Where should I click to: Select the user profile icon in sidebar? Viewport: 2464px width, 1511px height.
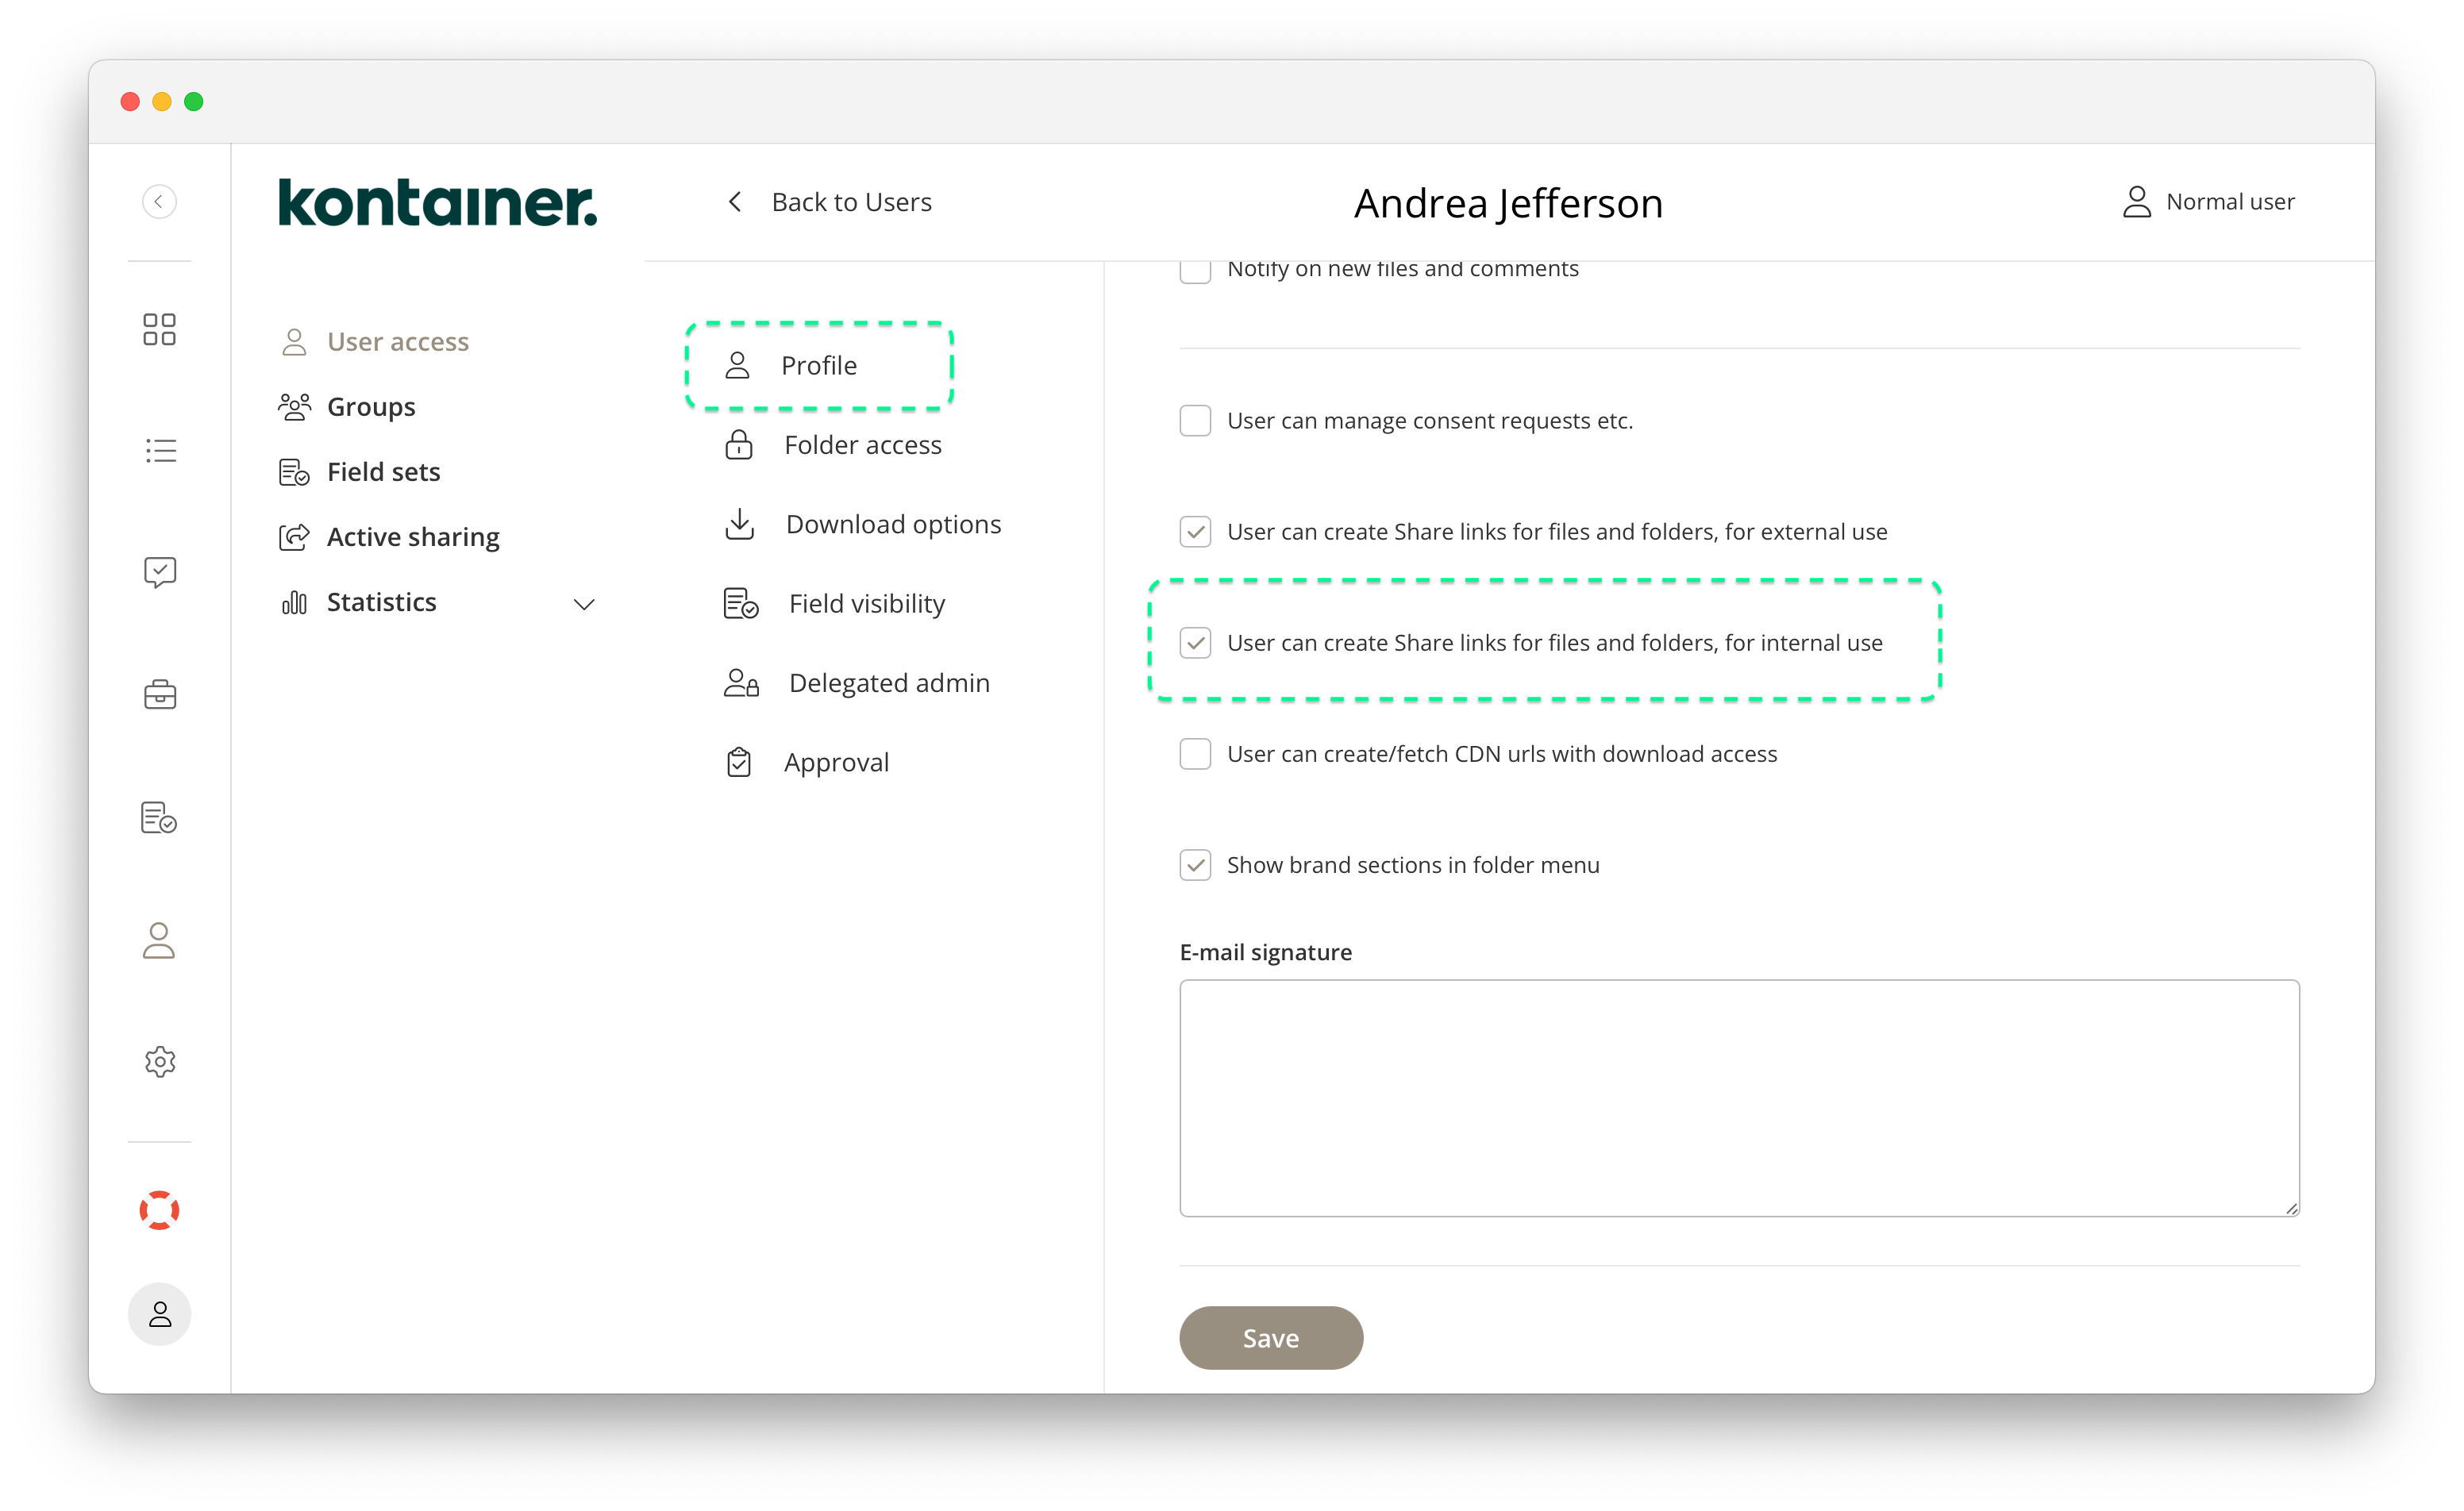159,940
